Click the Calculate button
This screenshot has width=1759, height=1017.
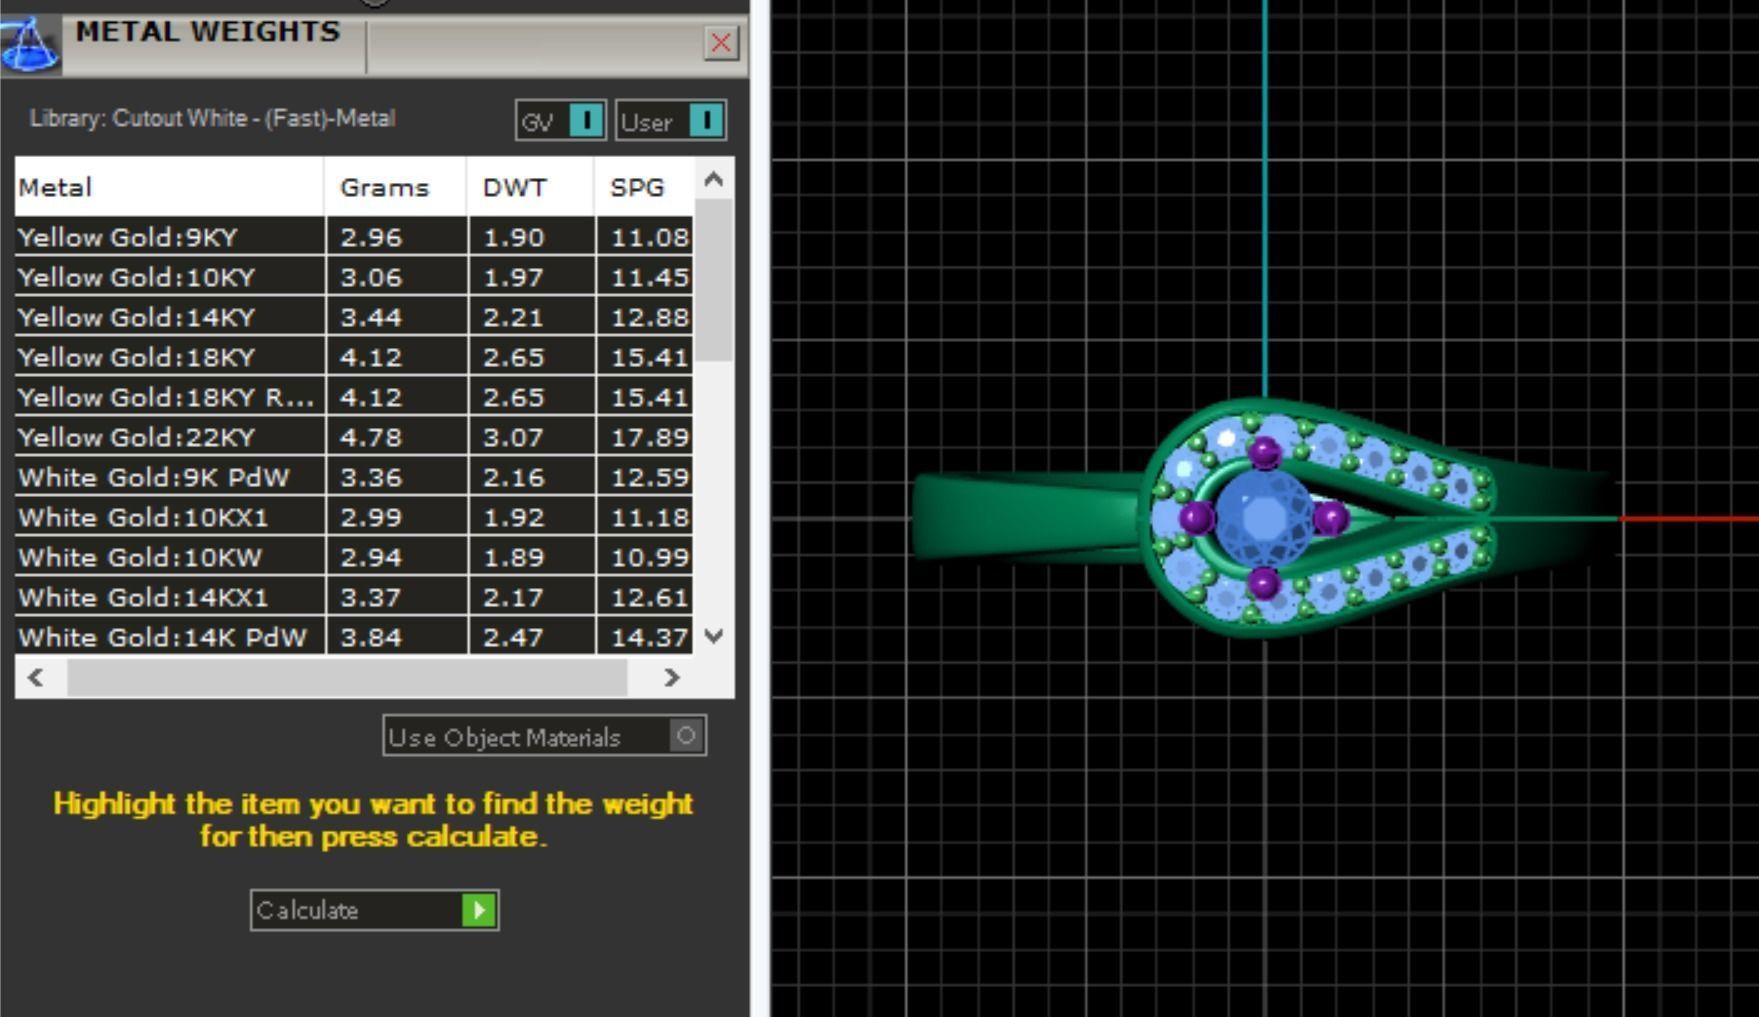tap(374, 910)
